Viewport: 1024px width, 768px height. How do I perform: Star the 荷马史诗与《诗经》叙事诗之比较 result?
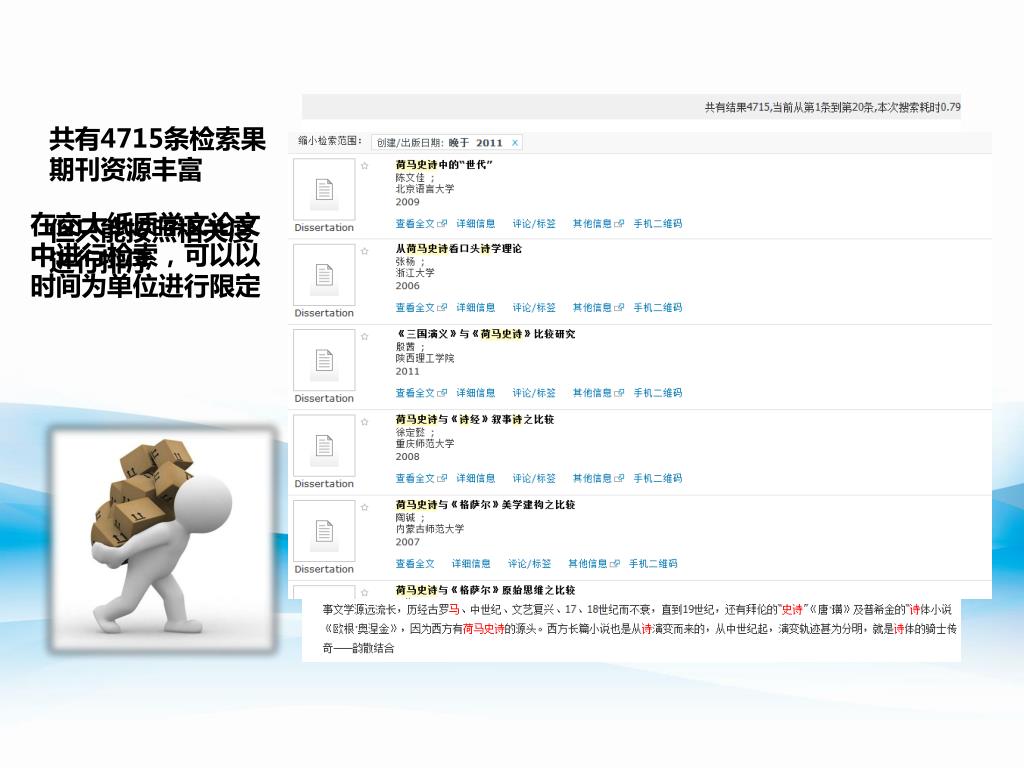[364, 422]
